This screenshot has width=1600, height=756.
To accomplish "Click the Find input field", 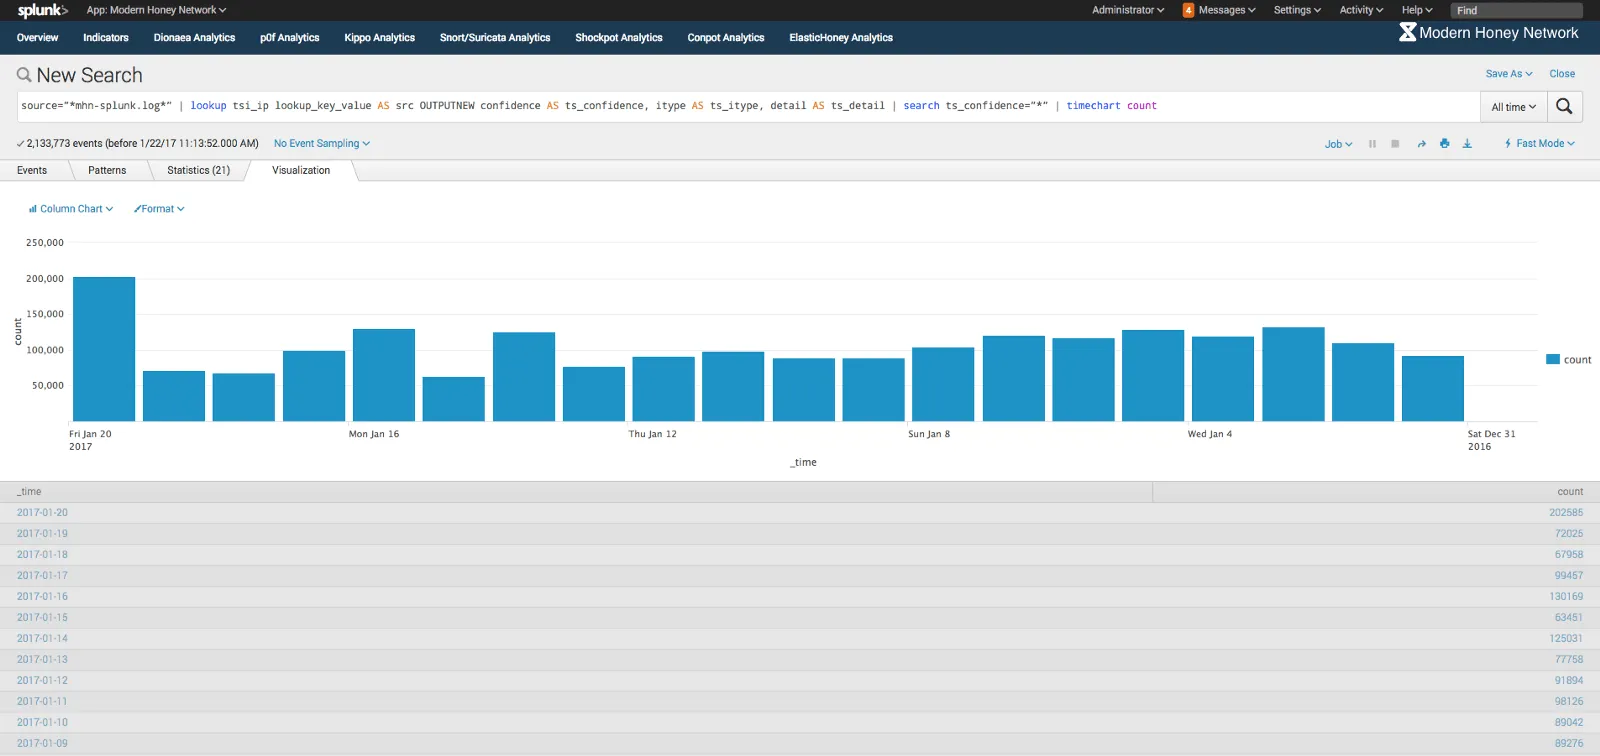I will pos(1516,10).
